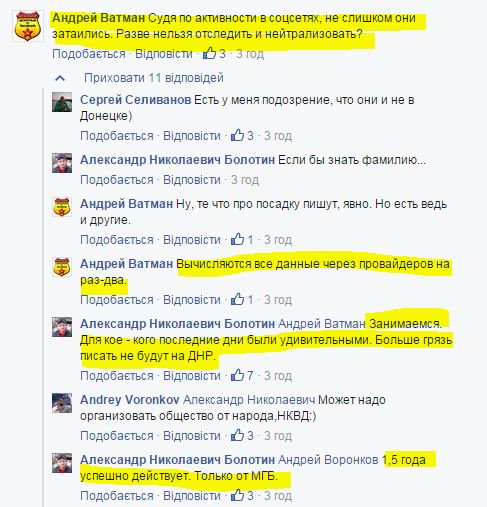Screen dimensions: 487x507
Task: Click thumbs-up icon on top Андрей Ватман comment
Action: pos(210,53)
